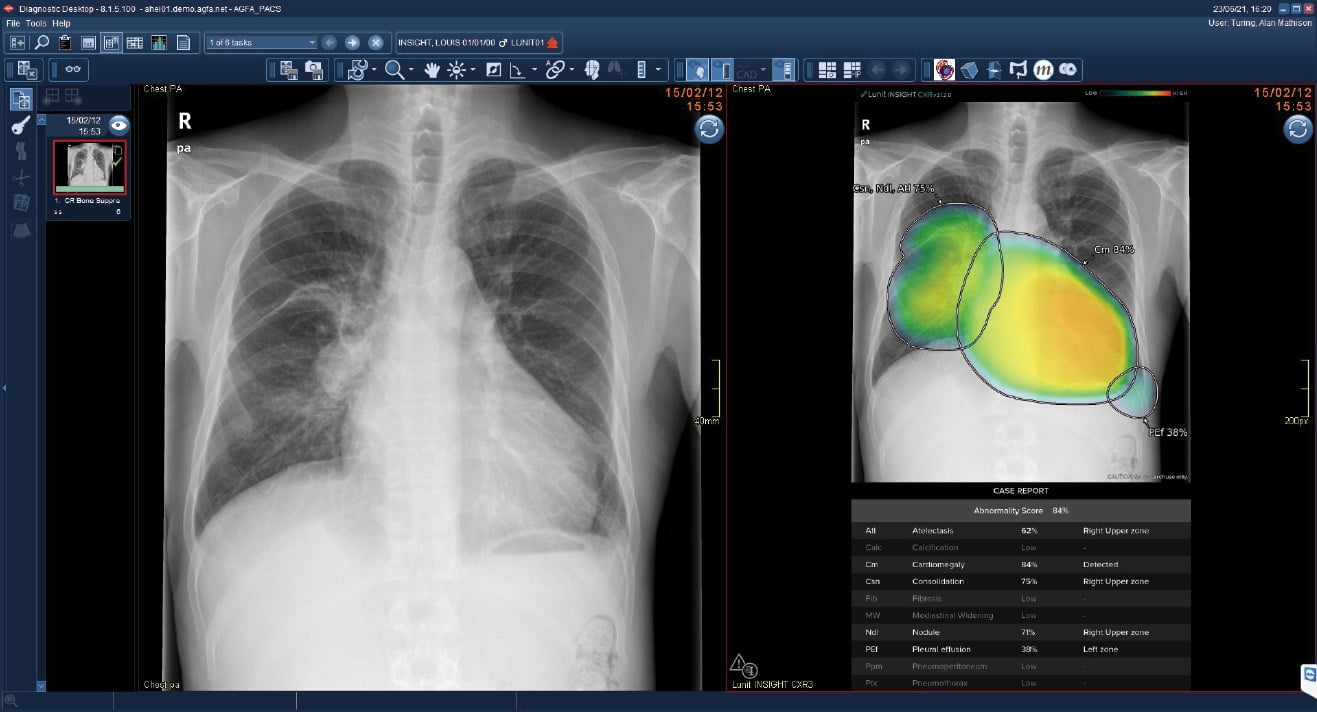Open the colon analysis icon
Viewport: 1317px width, 712px height.
click(x=1019, y=70)
